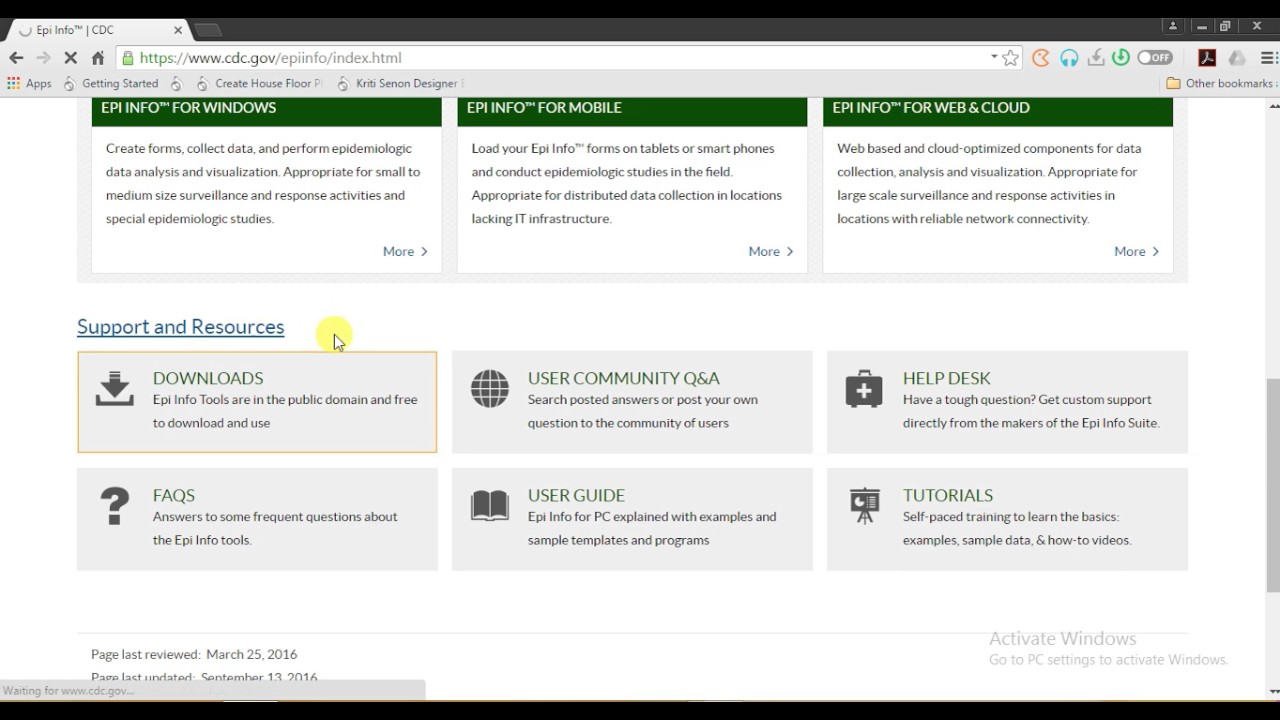Go back with the browser back arrow
The height and width of the screenshot is (720, 1280).
click(x=16, y=58)
